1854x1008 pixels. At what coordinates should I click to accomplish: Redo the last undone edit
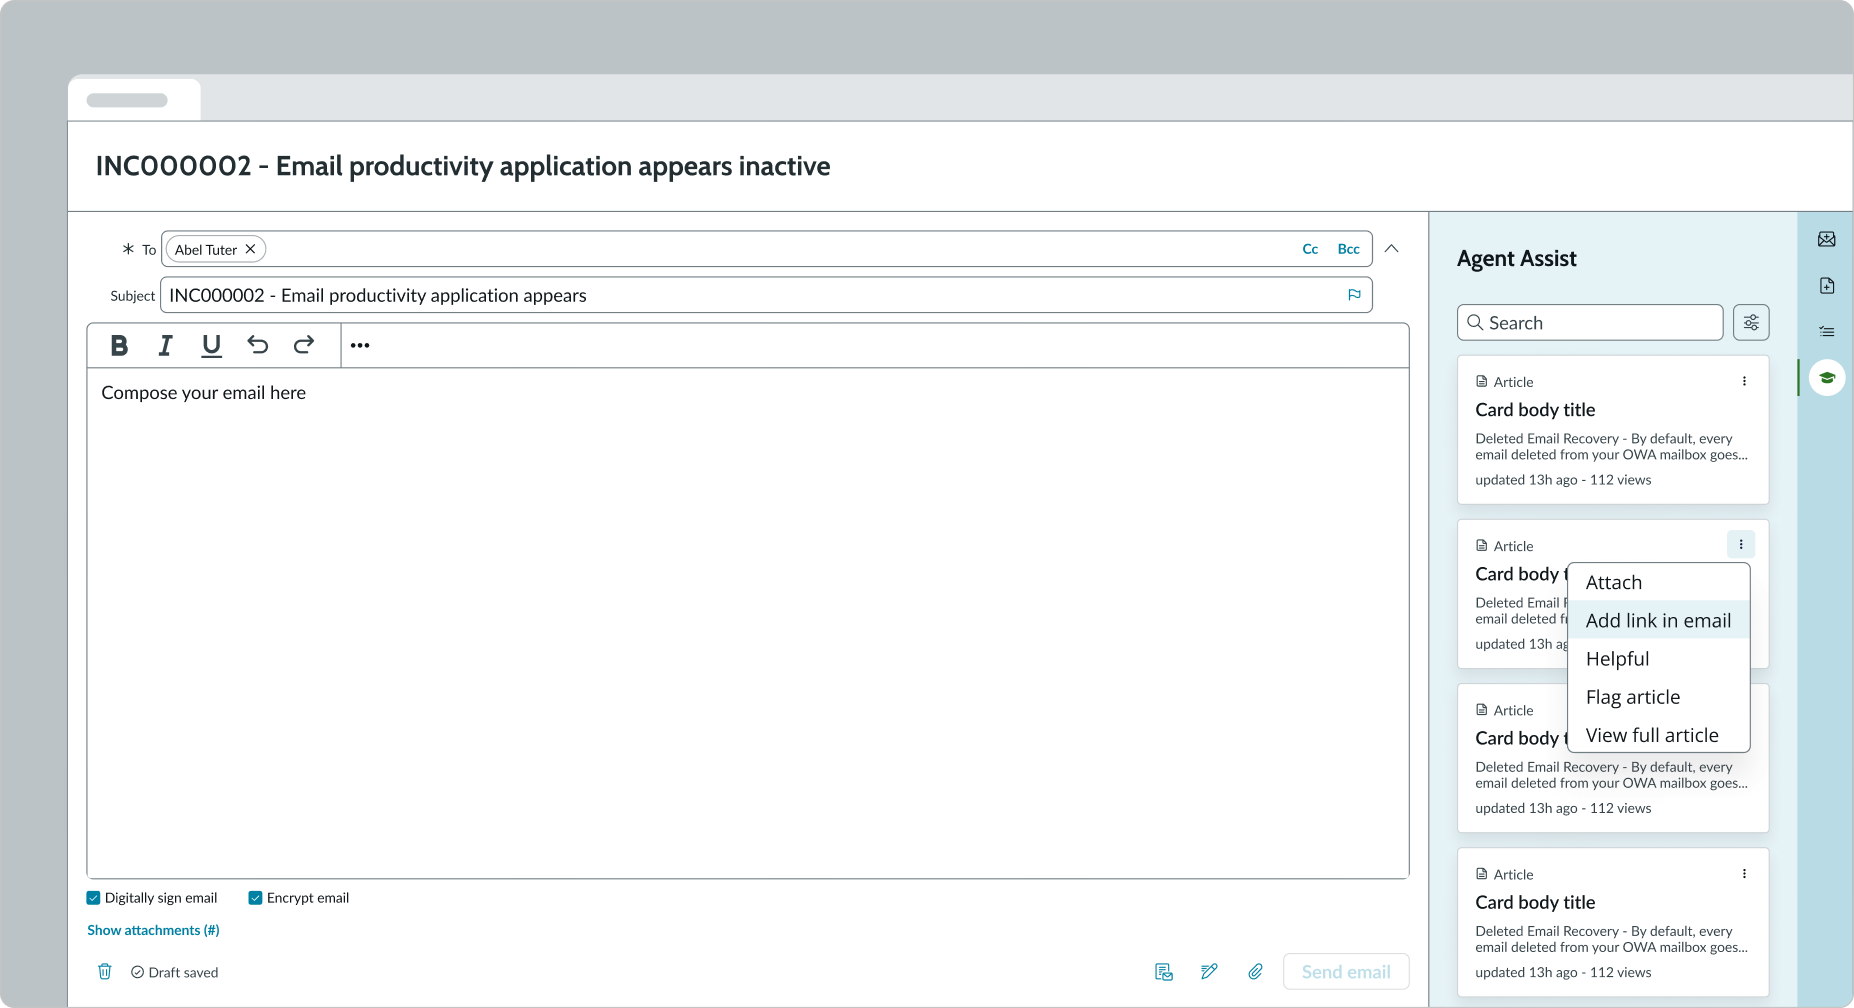(304, 345)
